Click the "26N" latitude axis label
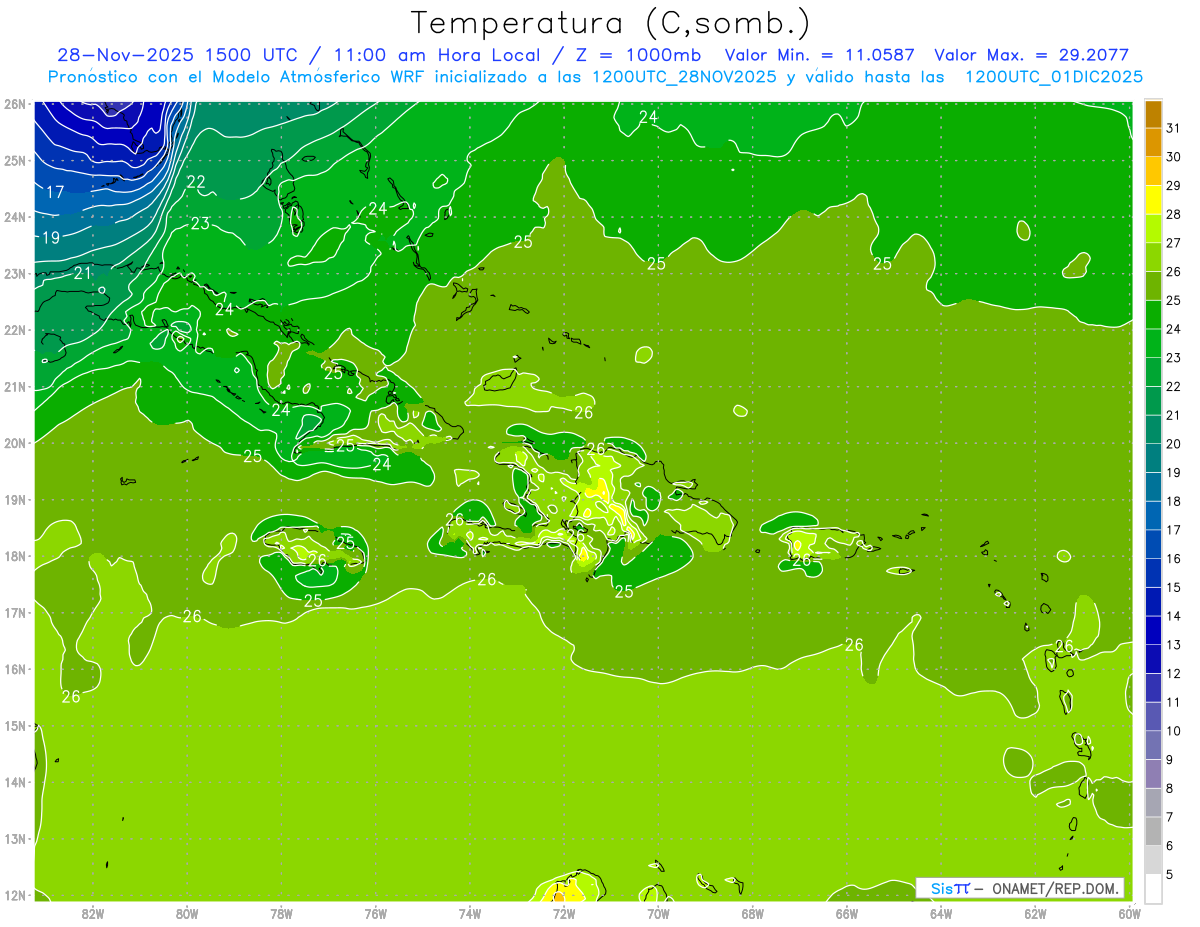The height and width of the screenshot is (927, 1200). coord(14,104)
